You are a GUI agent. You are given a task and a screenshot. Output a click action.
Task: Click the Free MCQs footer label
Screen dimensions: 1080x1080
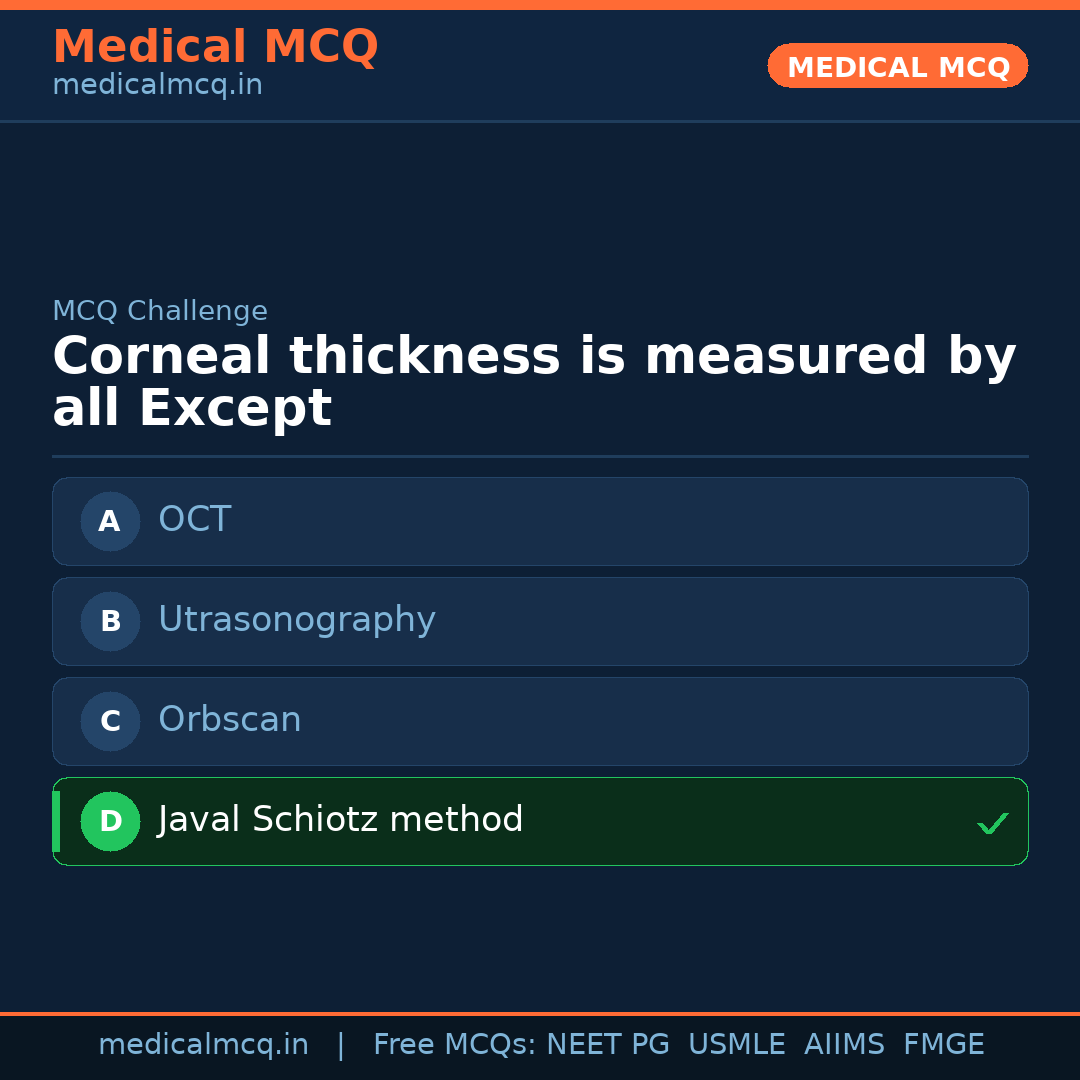point(455,1045)
